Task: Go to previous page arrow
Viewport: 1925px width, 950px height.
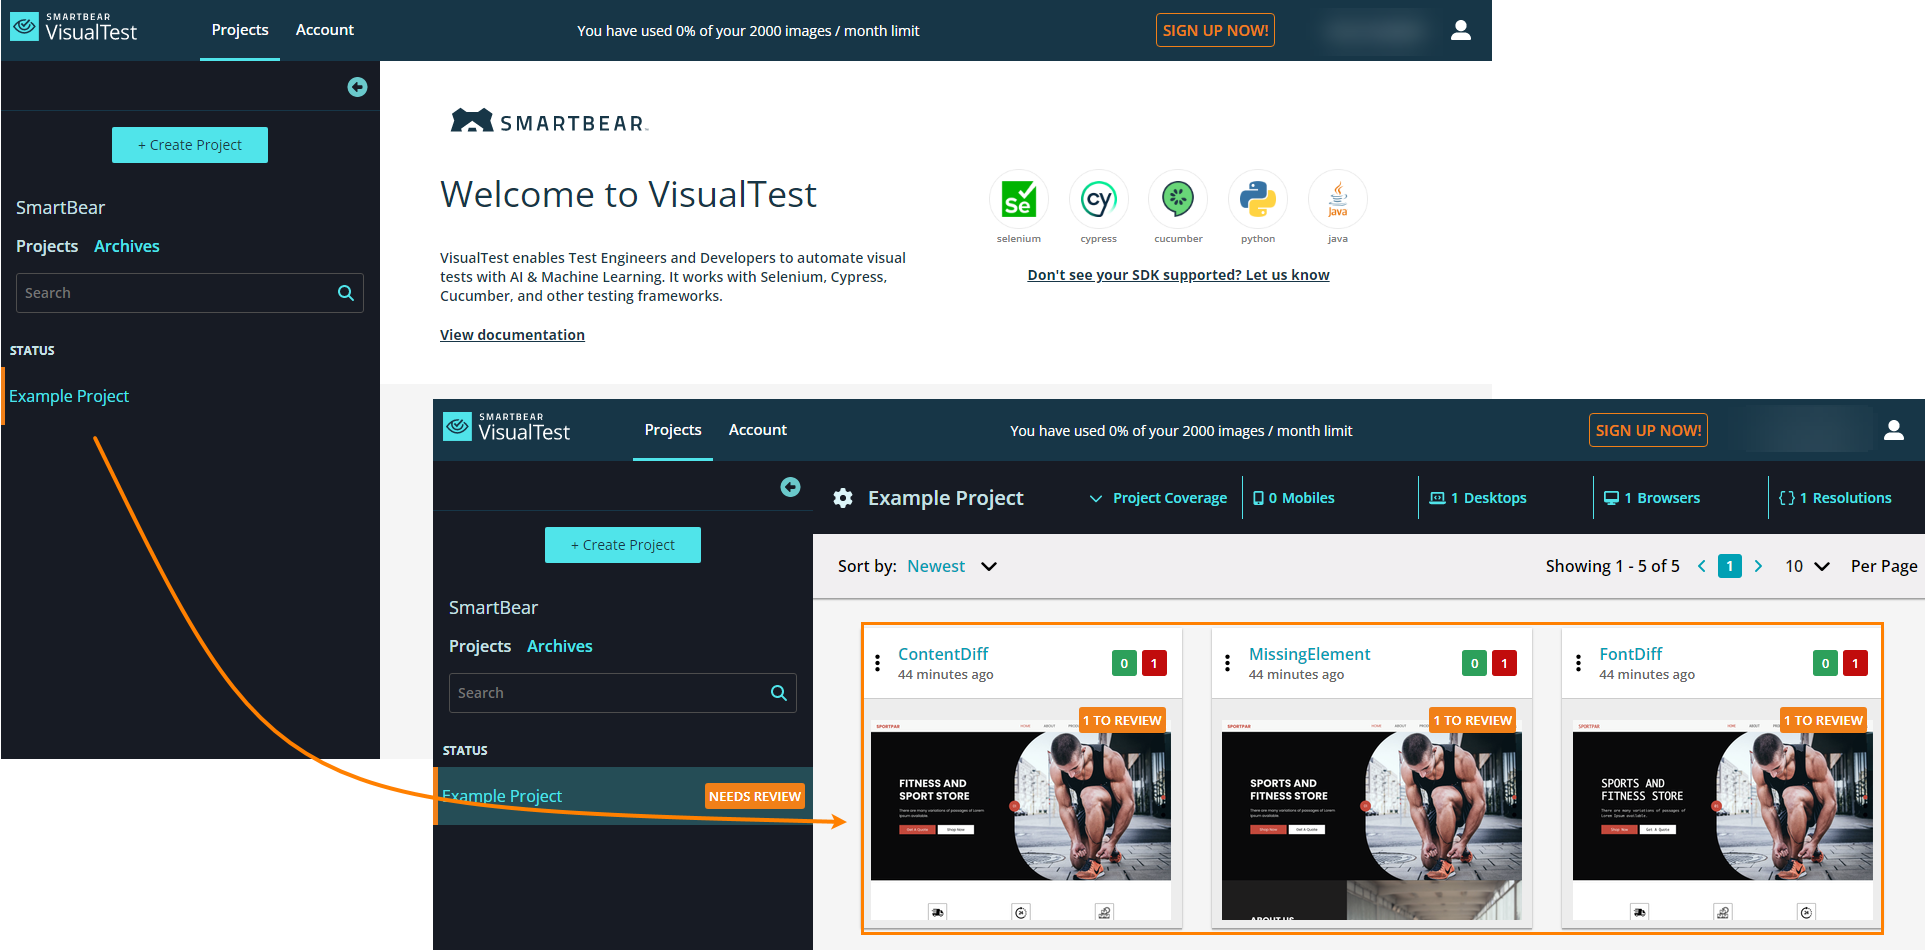Action: click(1701, 566)
